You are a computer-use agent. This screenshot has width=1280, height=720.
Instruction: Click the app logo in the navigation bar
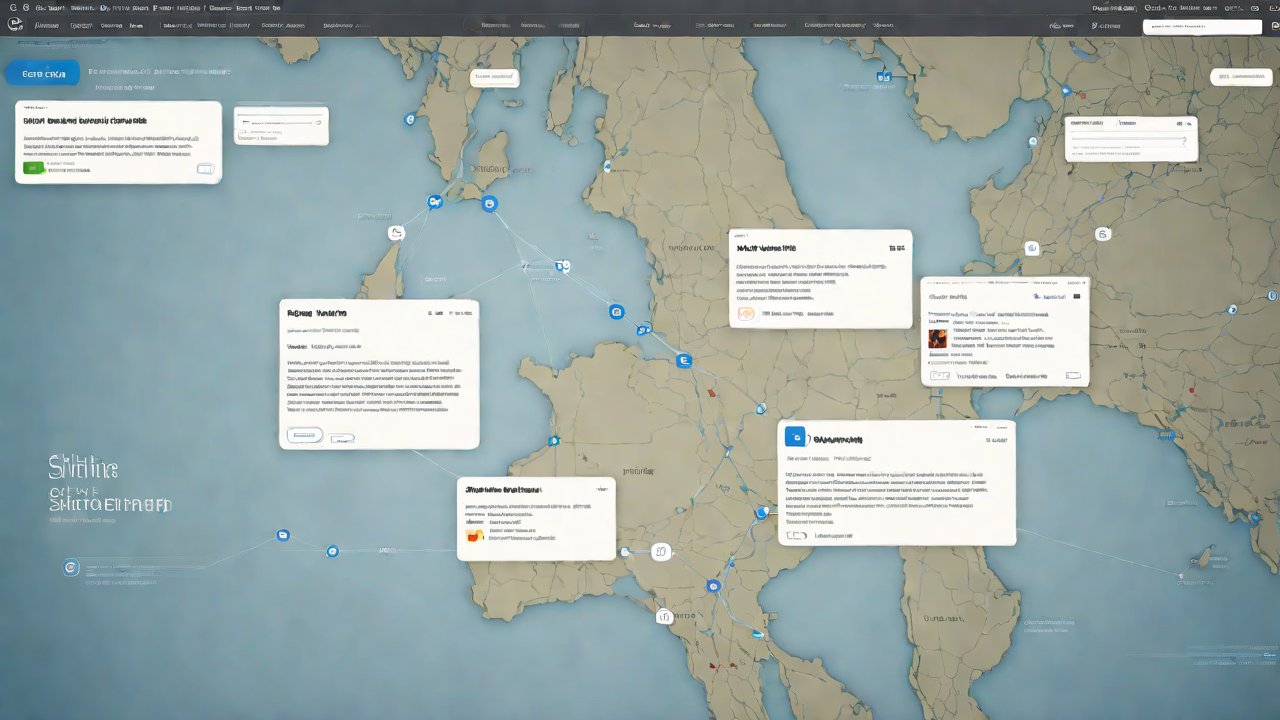click(14, 24)
